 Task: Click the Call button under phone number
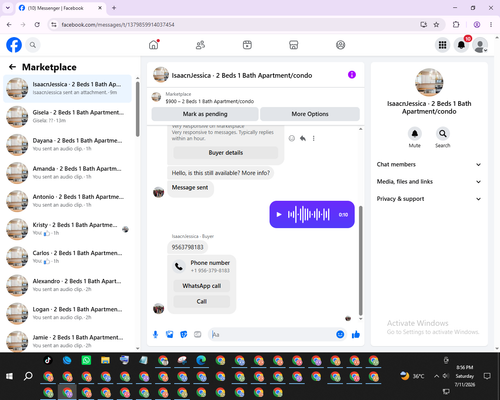tap(202, 301)
